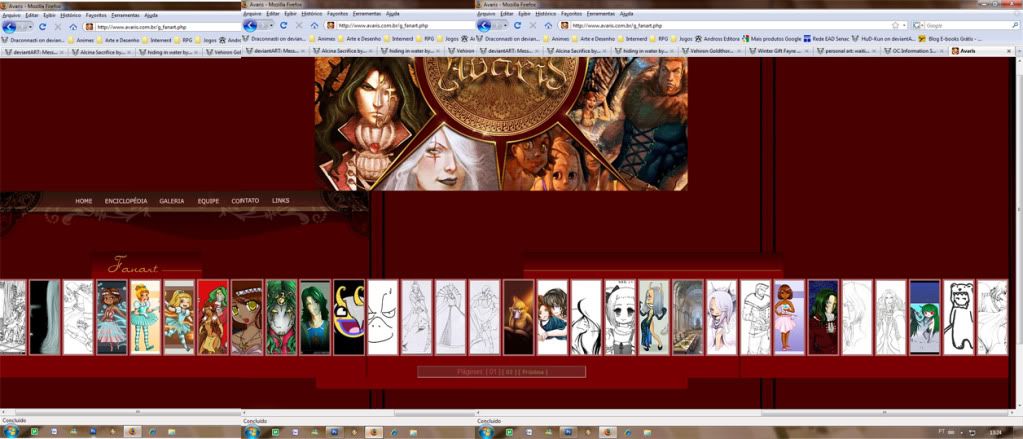Go back in the right Firefox window
This screenshot has height=439, width=1023.
tap(483, 26)
